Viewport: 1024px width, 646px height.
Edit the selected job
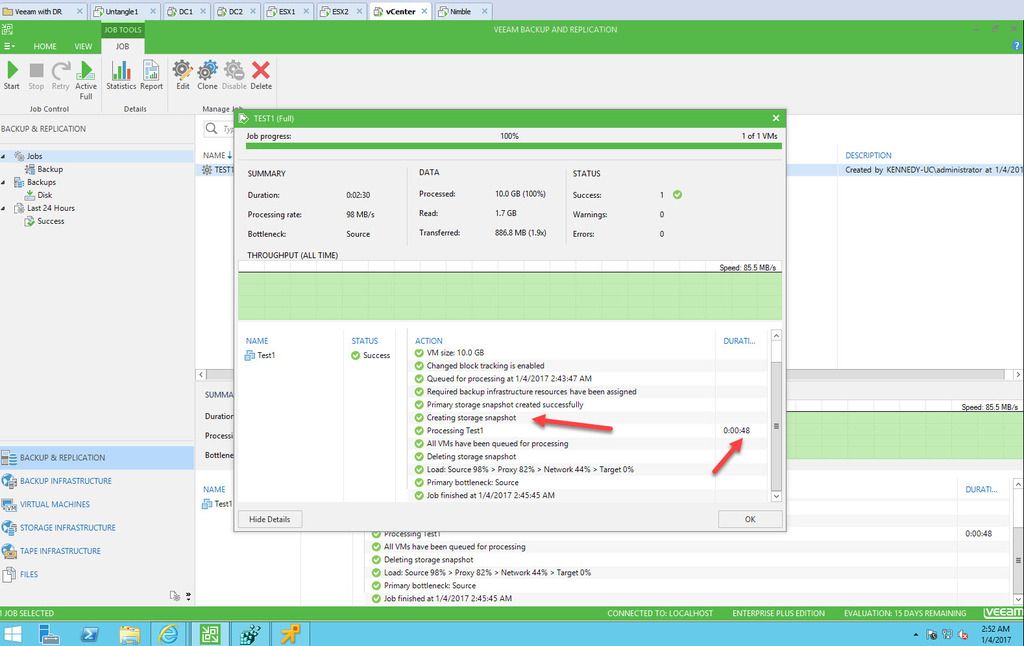coord(183,75)
